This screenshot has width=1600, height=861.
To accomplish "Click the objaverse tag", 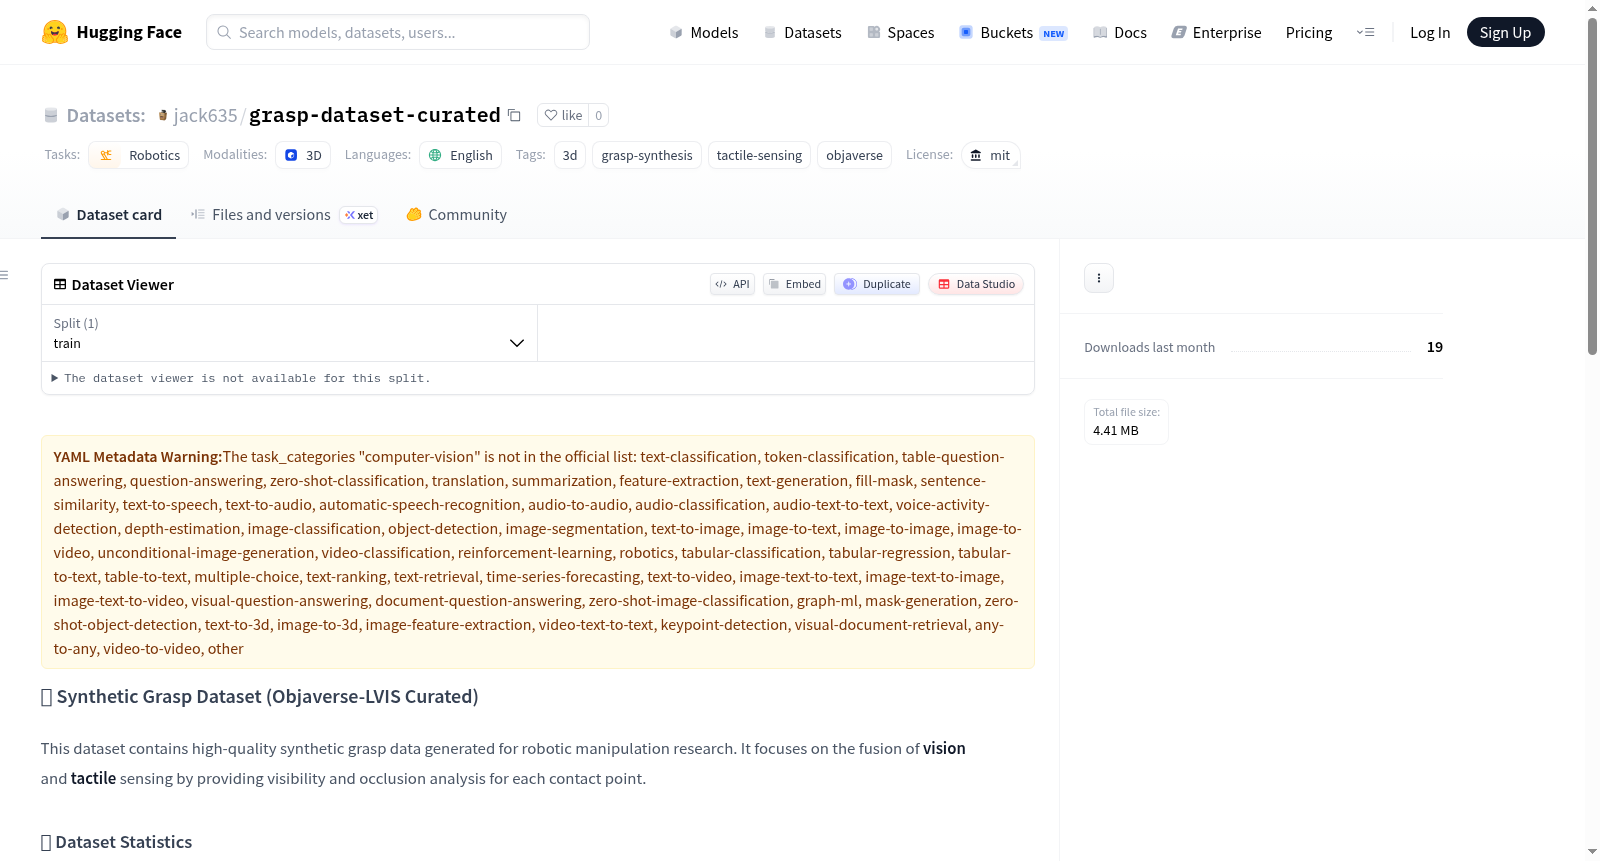I will point(854,155).
